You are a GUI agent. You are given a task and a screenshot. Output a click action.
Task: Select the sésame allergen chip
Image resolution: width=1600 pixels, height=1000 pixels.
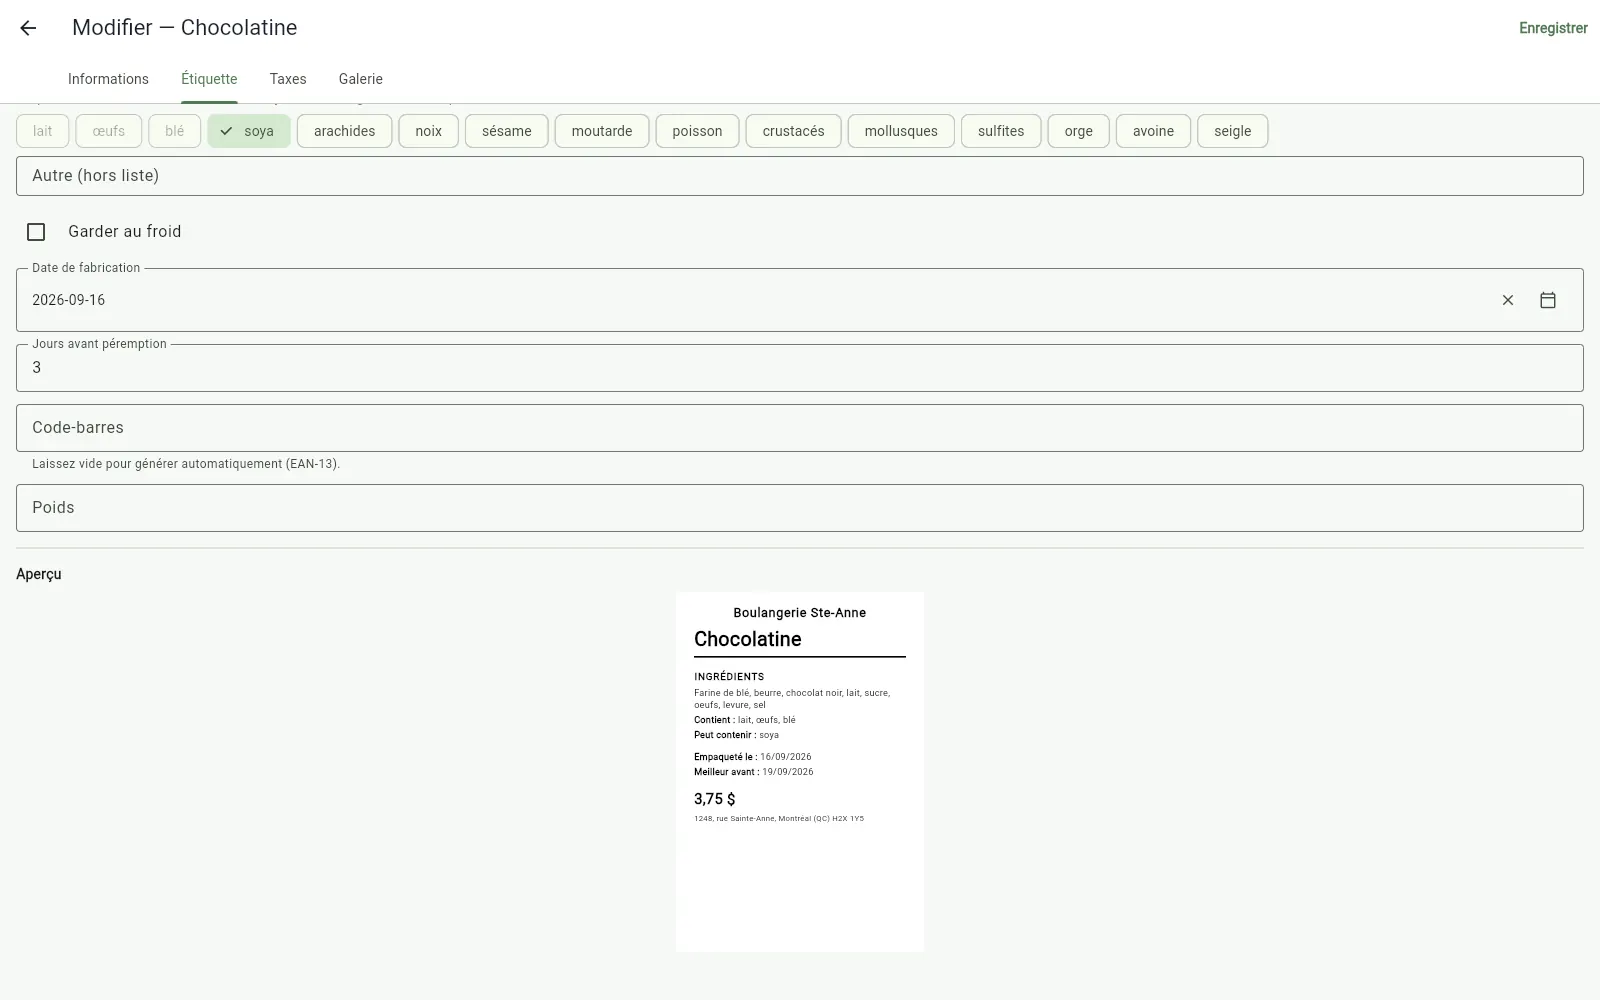click(x=507, y=131)
